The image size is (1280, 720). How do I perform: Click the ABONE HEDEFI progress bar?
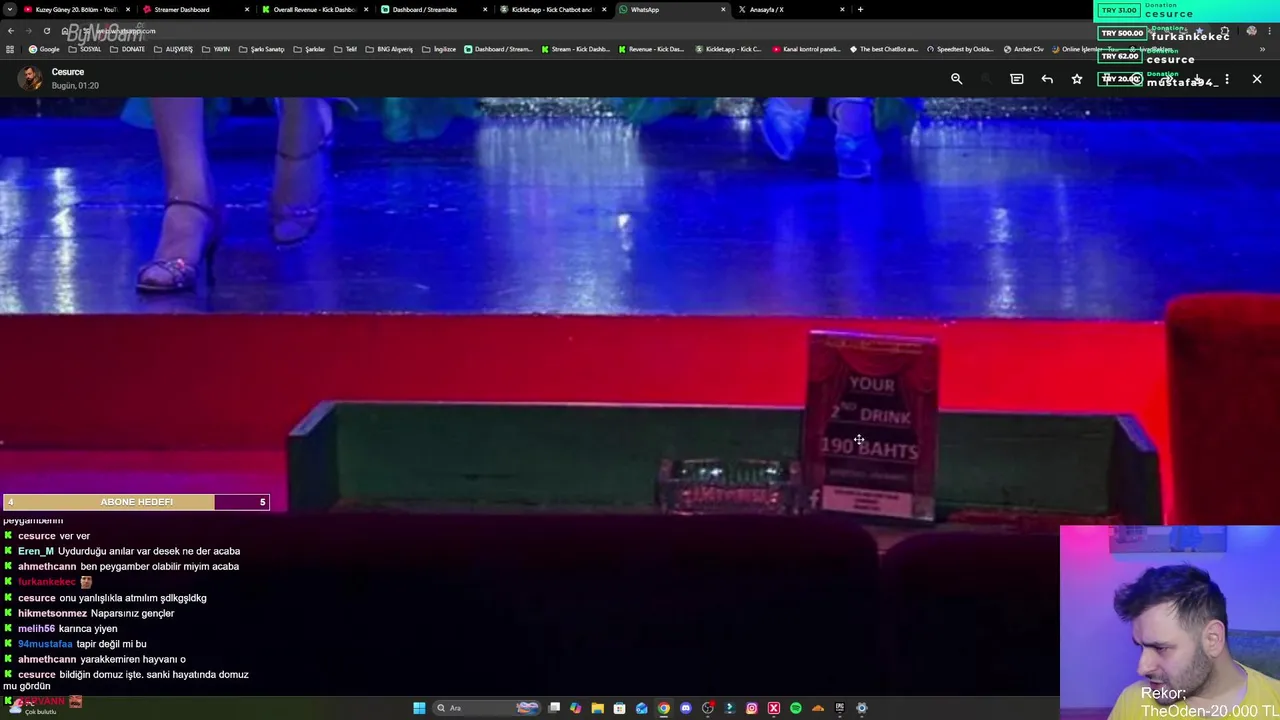click(x=136, y=502)
